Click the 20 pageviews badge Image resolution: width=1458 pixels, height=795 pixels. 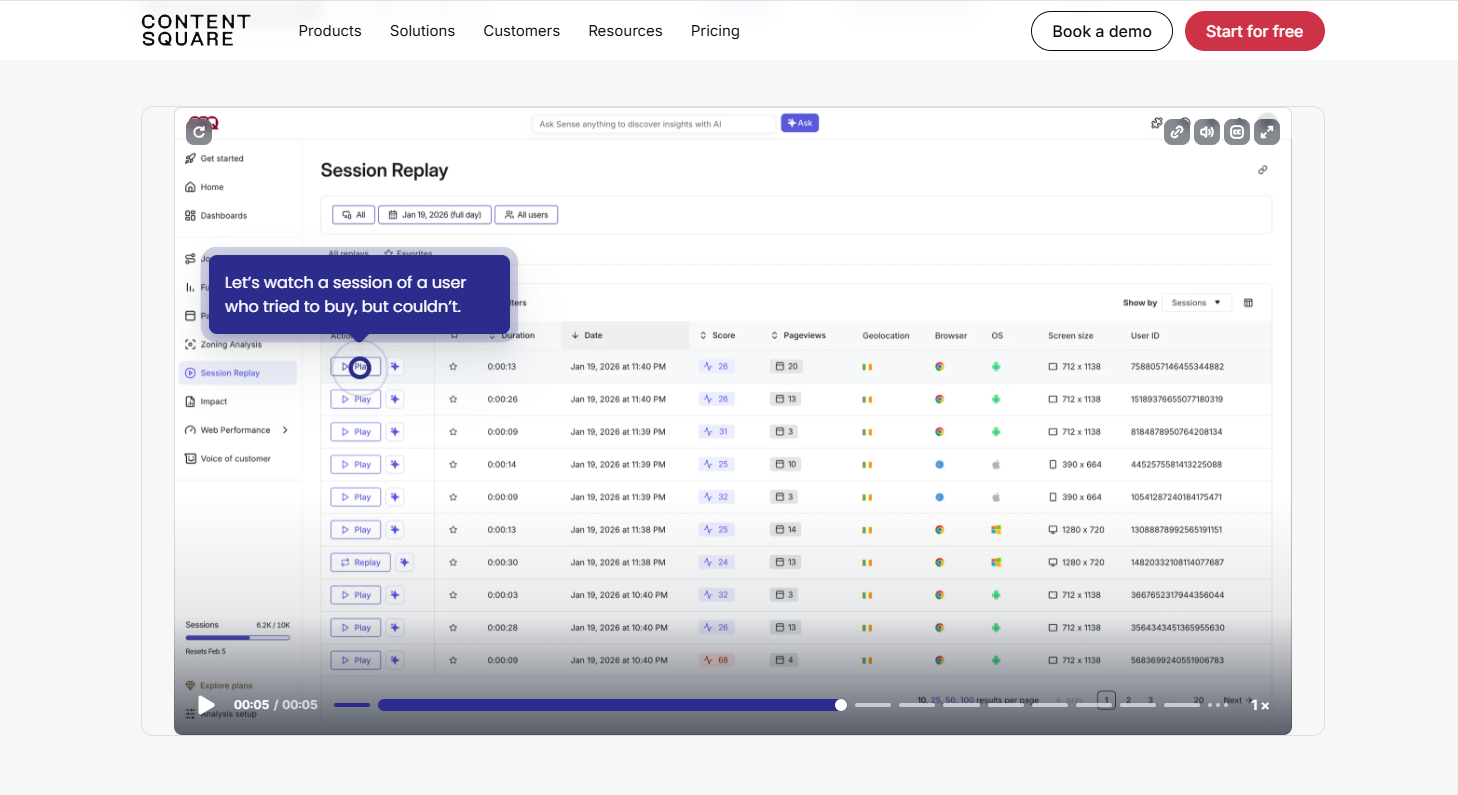pos(786,367)
